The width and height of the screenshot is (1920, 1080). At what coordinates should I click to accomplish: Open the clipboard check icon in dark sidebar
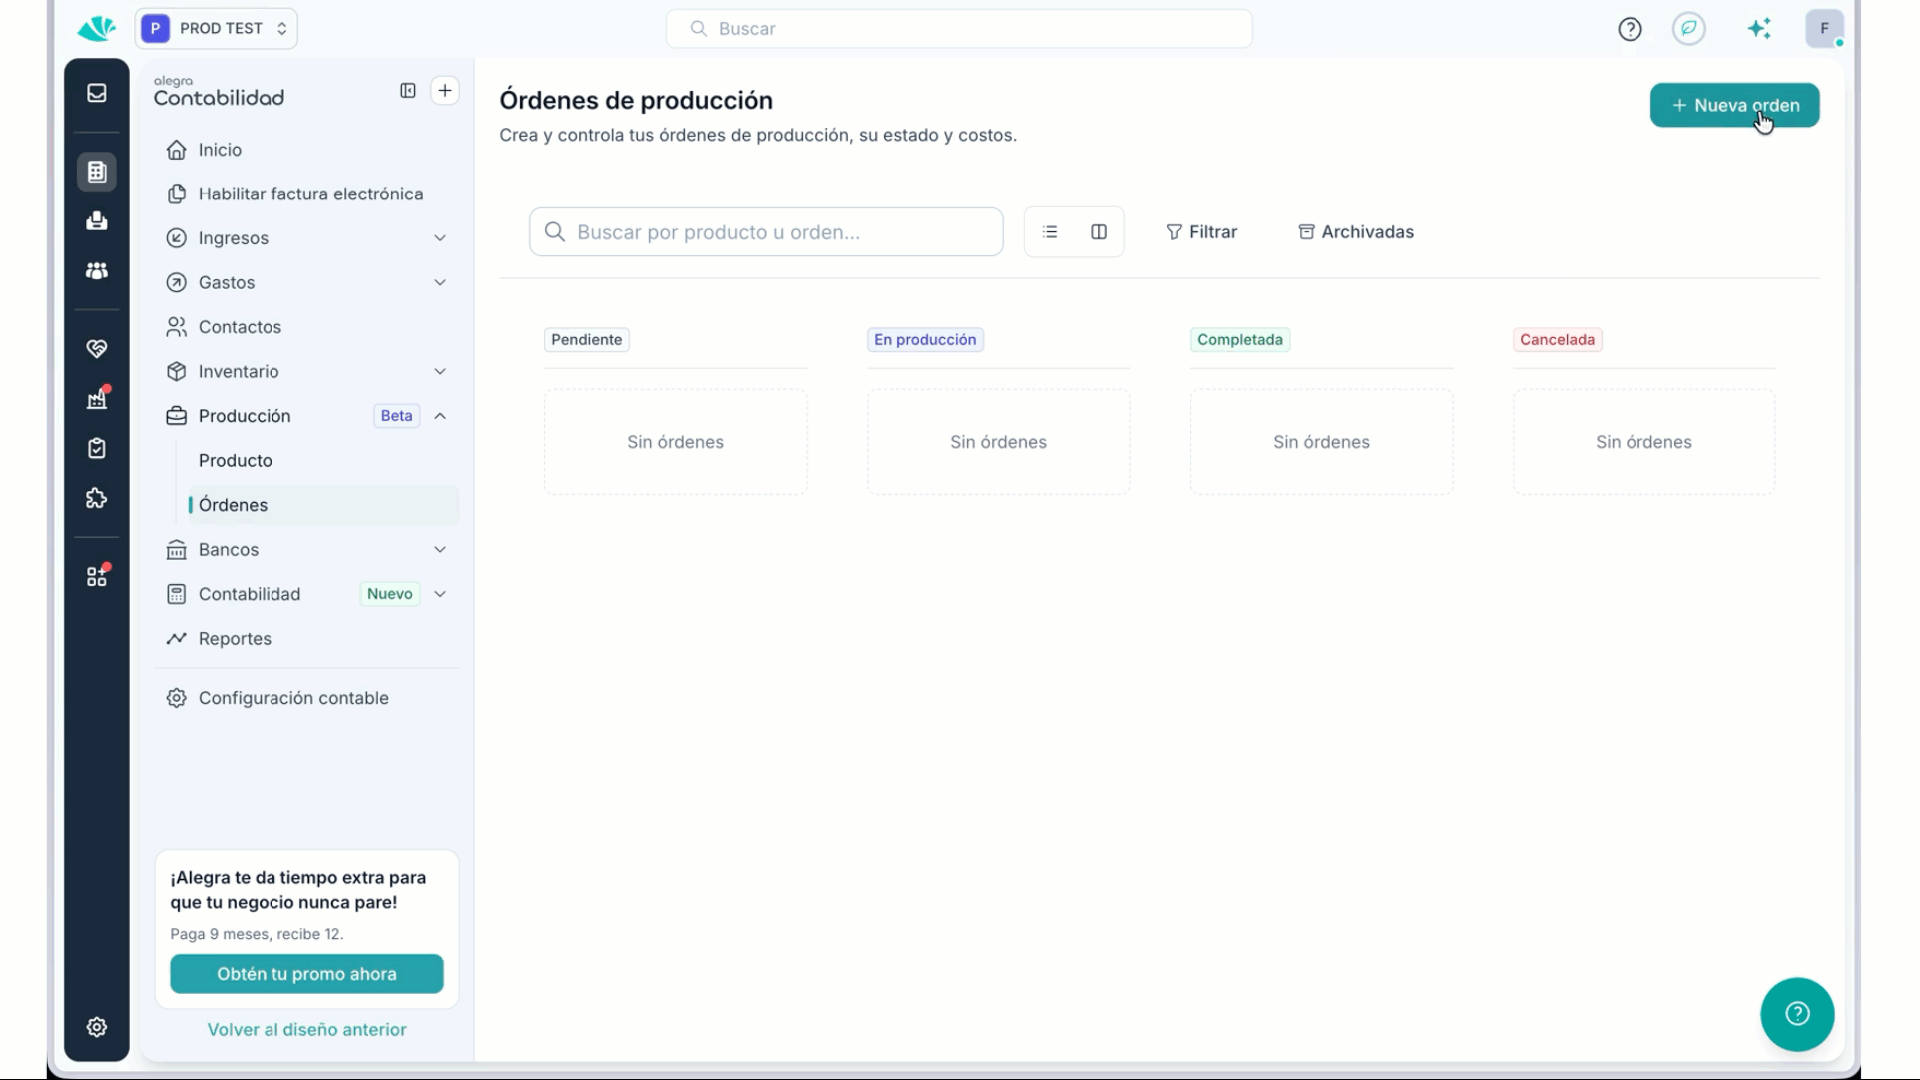click(x=97, y=448)
